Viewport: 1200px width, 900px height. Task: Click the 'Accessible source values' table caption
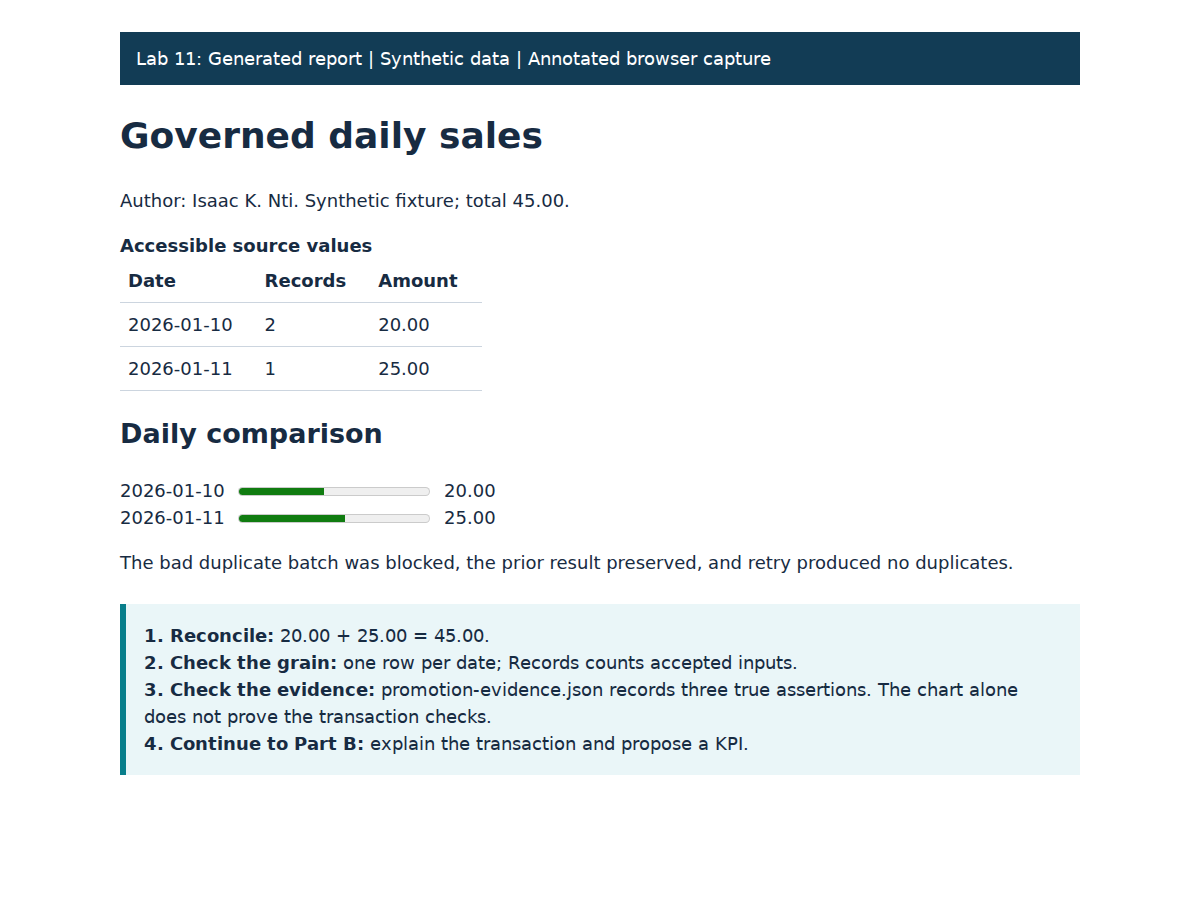point(246,246)
